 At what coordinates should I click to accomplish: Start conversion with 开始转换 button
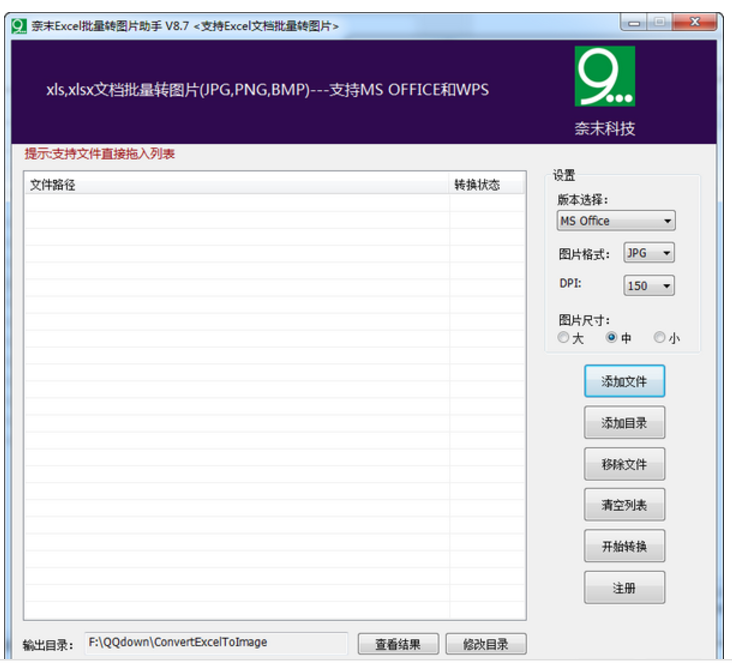(624, 546)
